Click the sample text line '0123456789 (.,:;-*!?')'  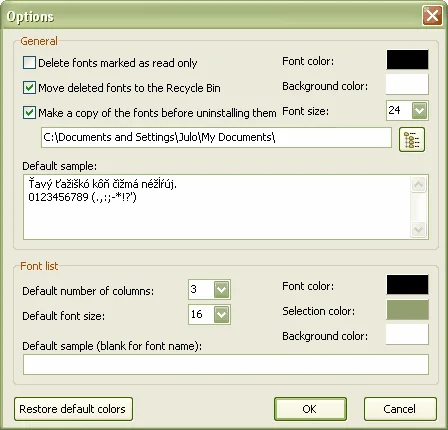[82, 197]
